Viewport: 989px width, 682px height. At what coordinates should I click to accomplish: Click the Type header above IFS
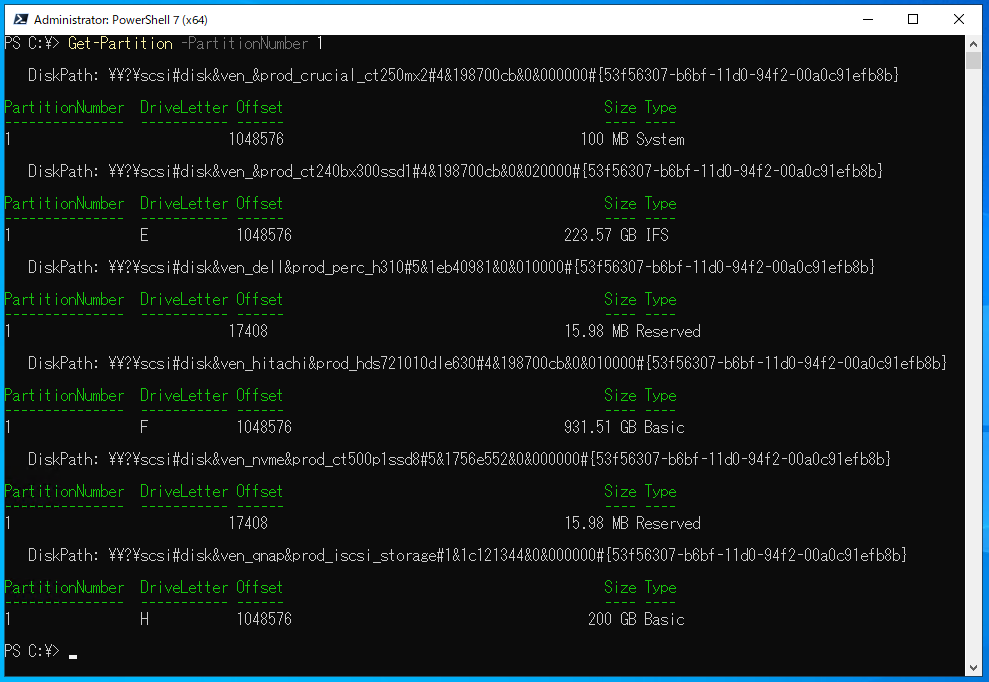660,203
